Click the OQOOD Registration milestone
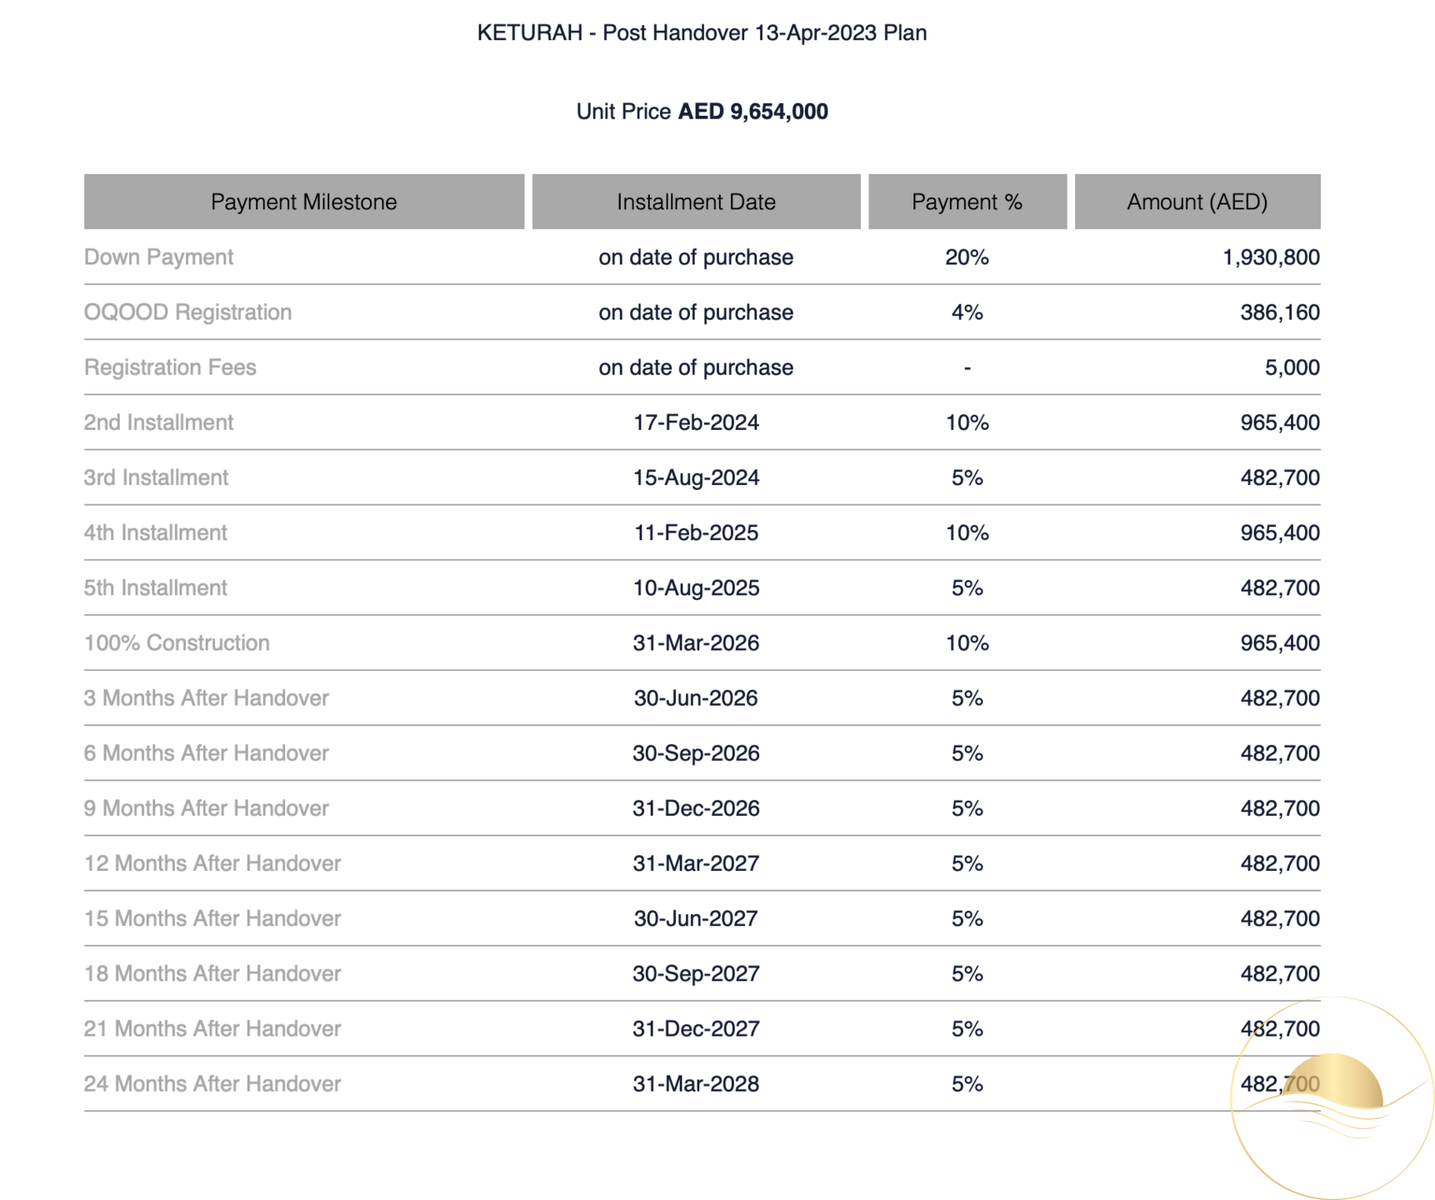This screenshot has width=1435, height=1200. [188, 312]
